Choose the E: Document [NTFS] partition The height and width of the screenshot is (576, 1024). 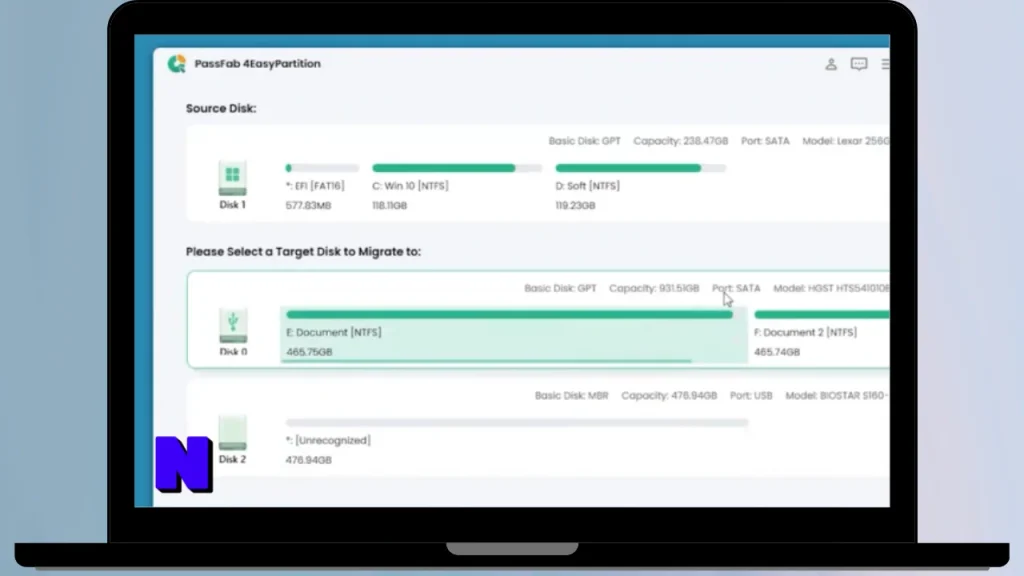[x=514, y=334]
